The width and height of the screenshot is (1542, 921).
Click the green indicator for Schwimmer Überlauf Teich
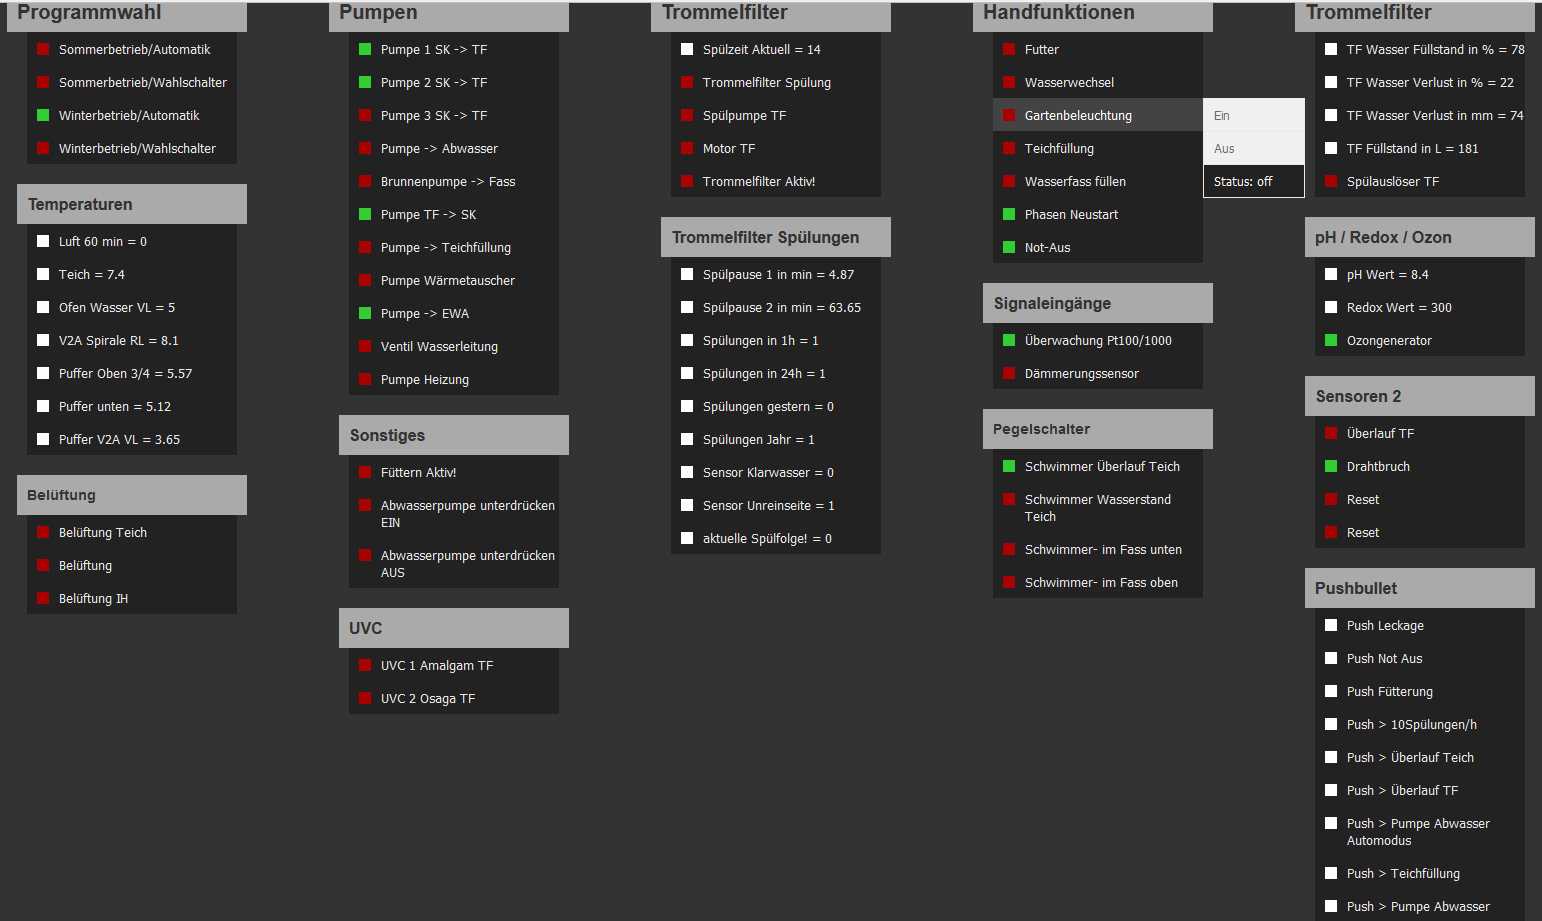pos(1009,467)
